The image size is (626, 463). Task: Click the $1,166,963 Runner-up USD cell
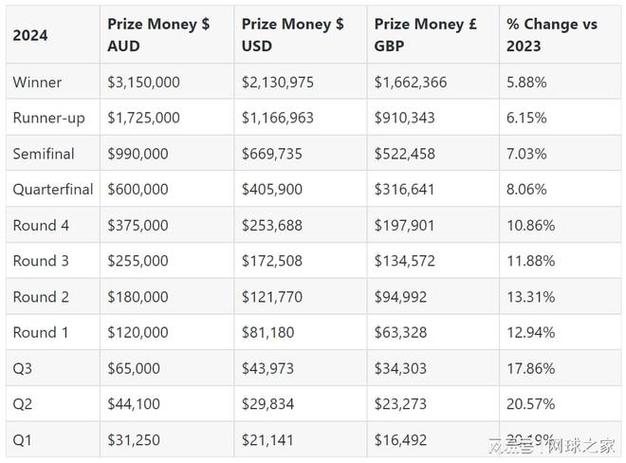278,118
